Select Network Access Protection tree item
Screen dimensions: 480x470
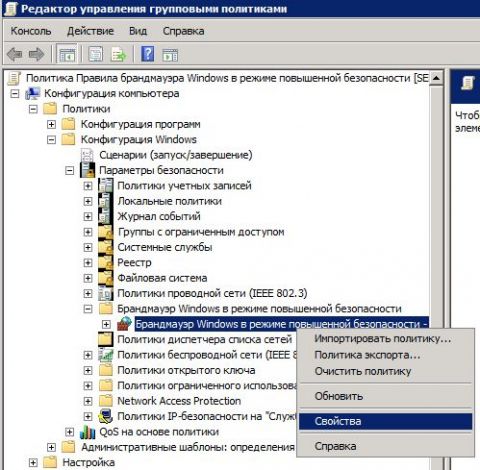(x=179, y=401)
